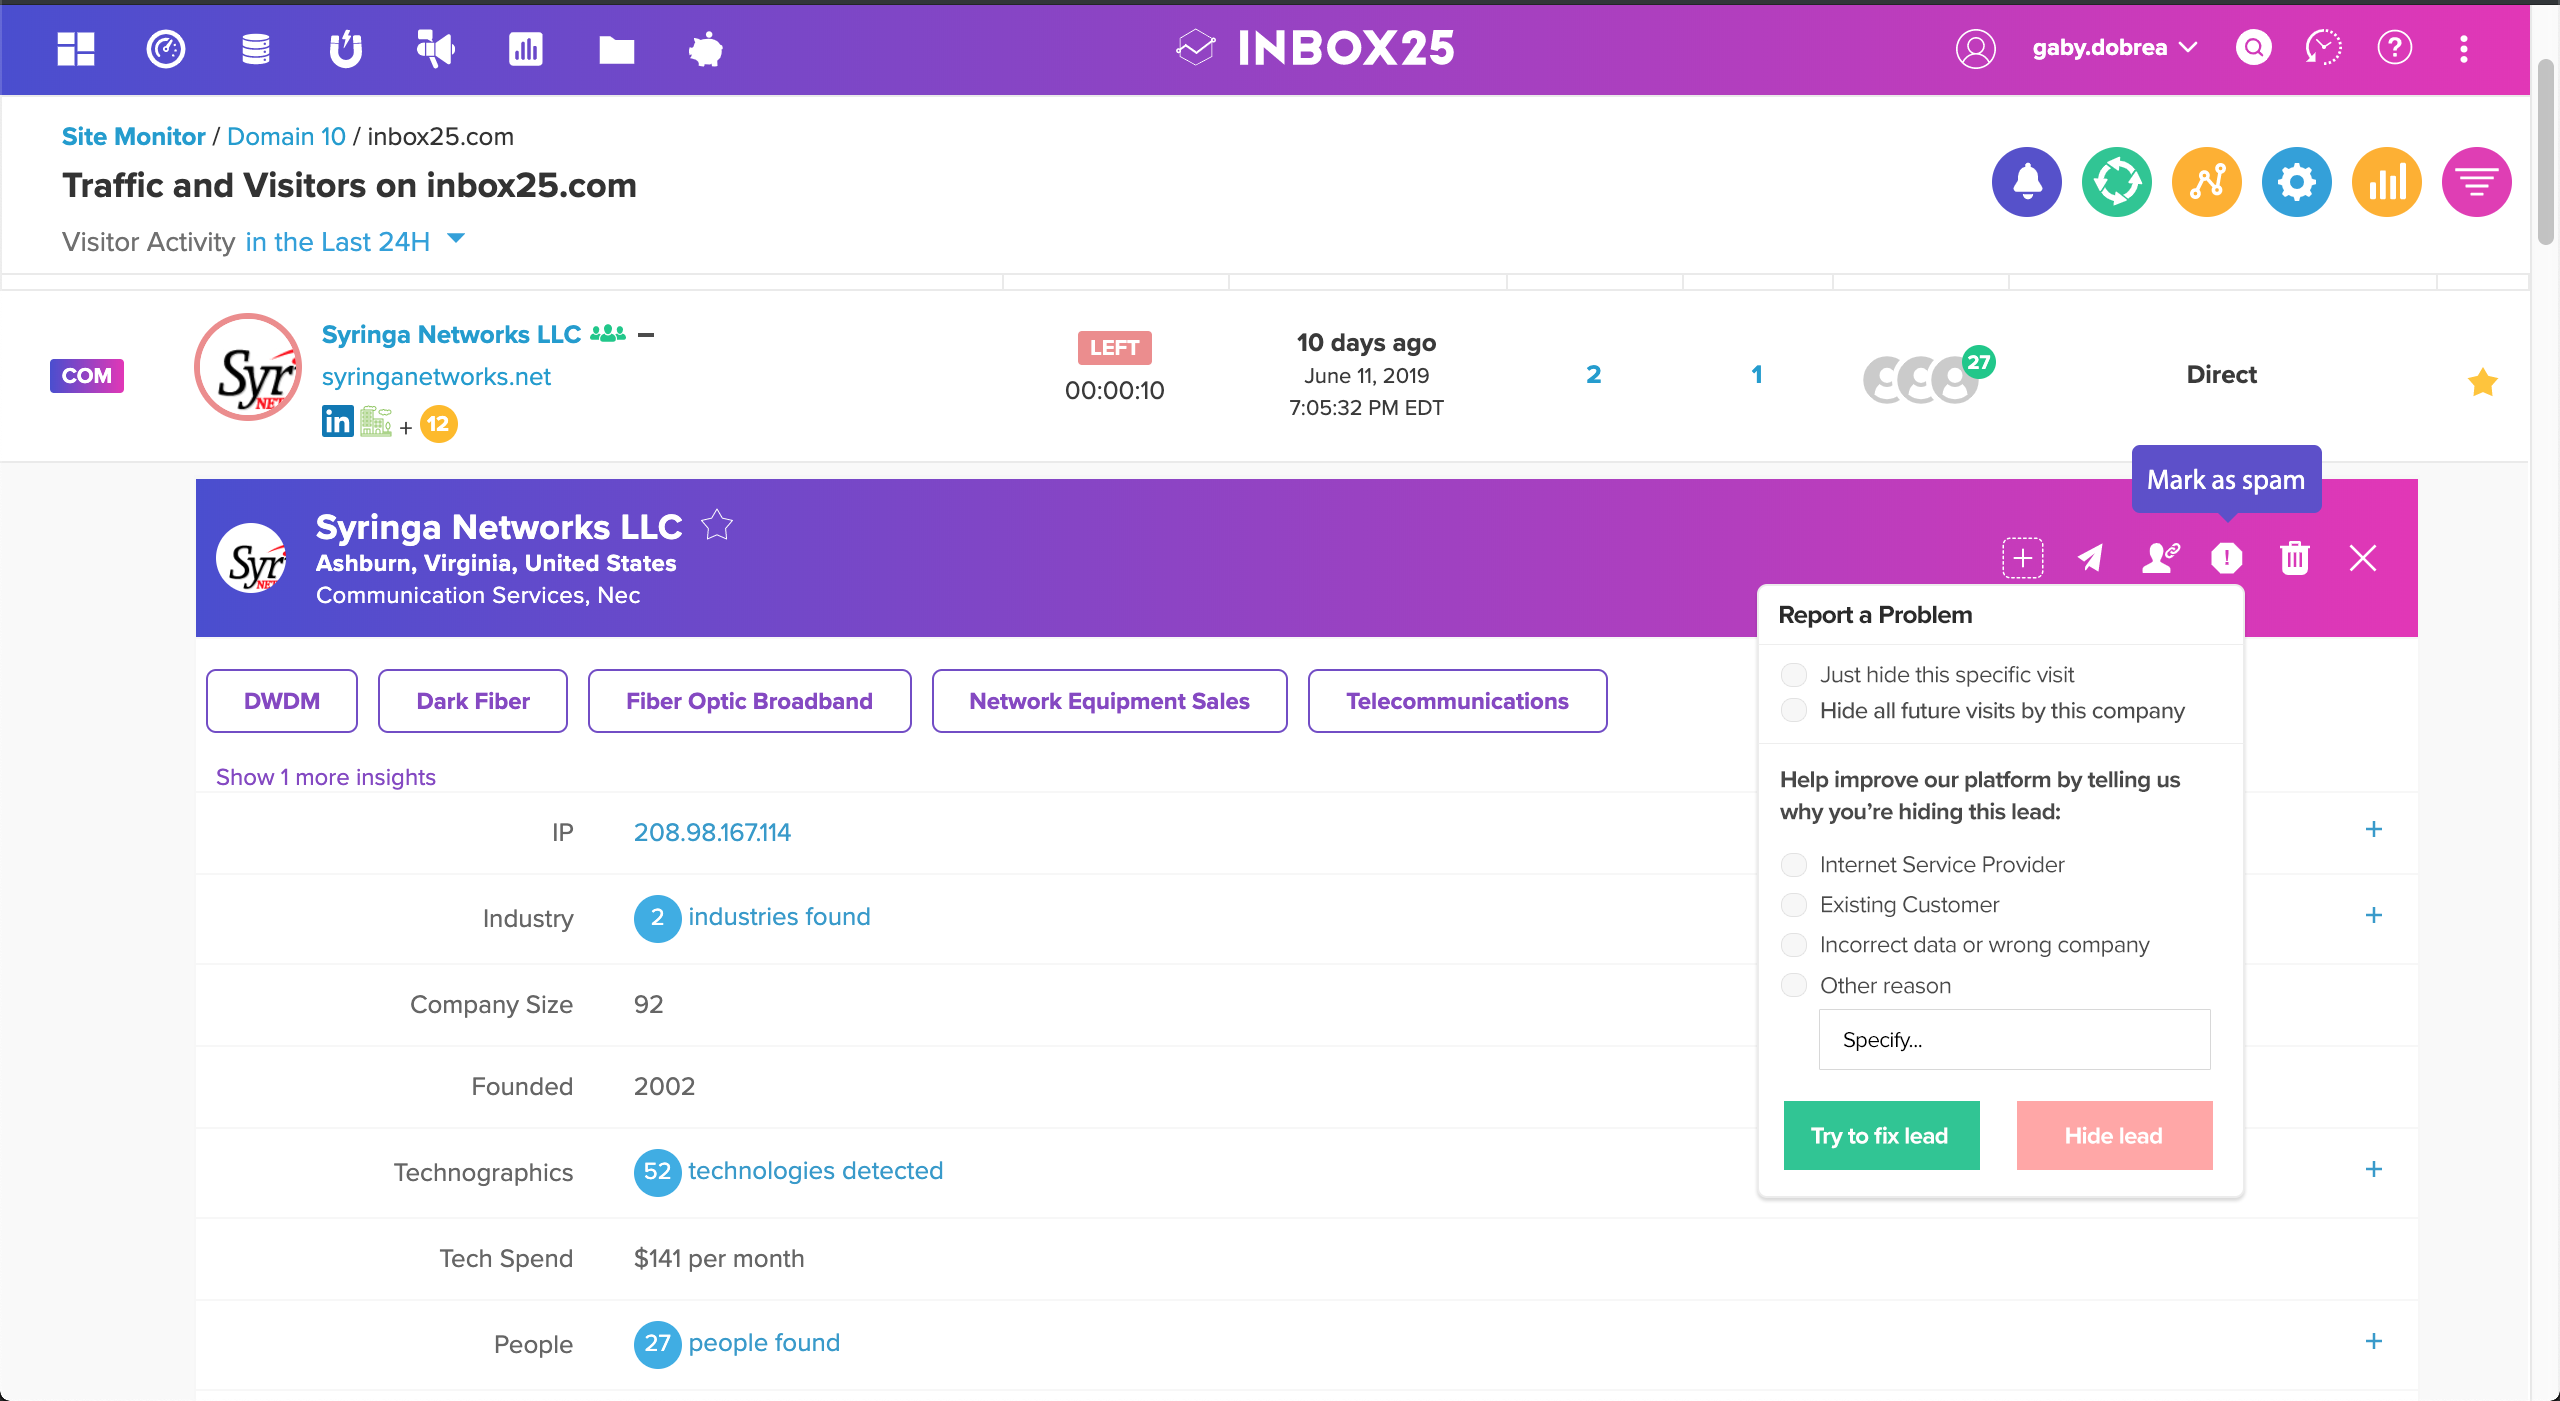Expand the People row plus sign
This screenshot has width=2560, height=1401.
click(x=2374, y=1341)
